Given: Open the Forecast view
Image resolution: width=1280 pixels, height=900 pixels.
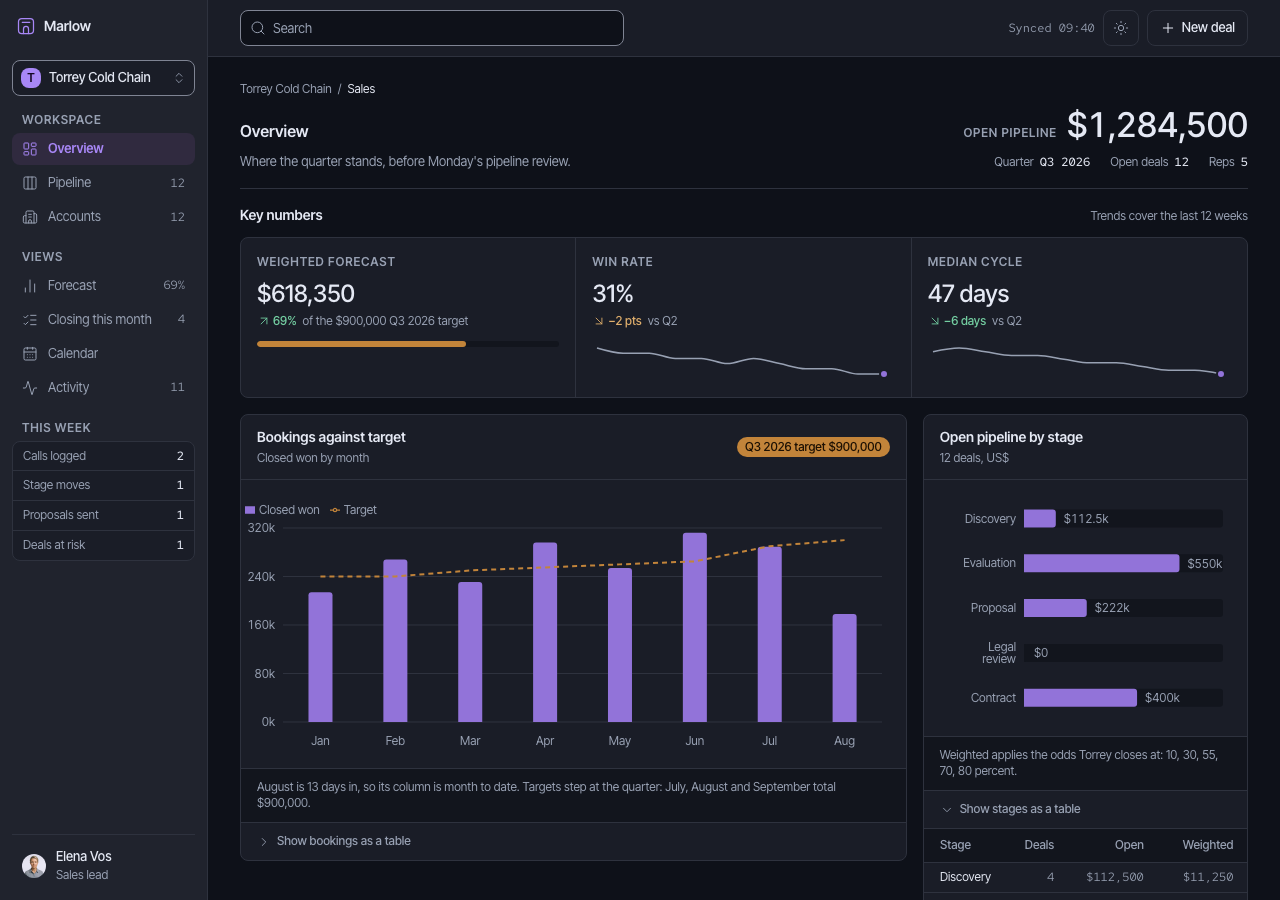Looking at the screenshot, I should coord(103,286).
